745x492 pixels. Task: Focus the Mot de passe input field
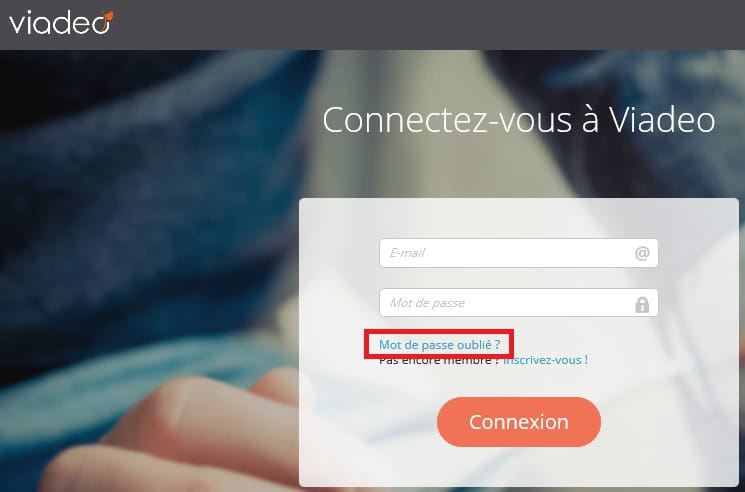[x=518, y=303]
